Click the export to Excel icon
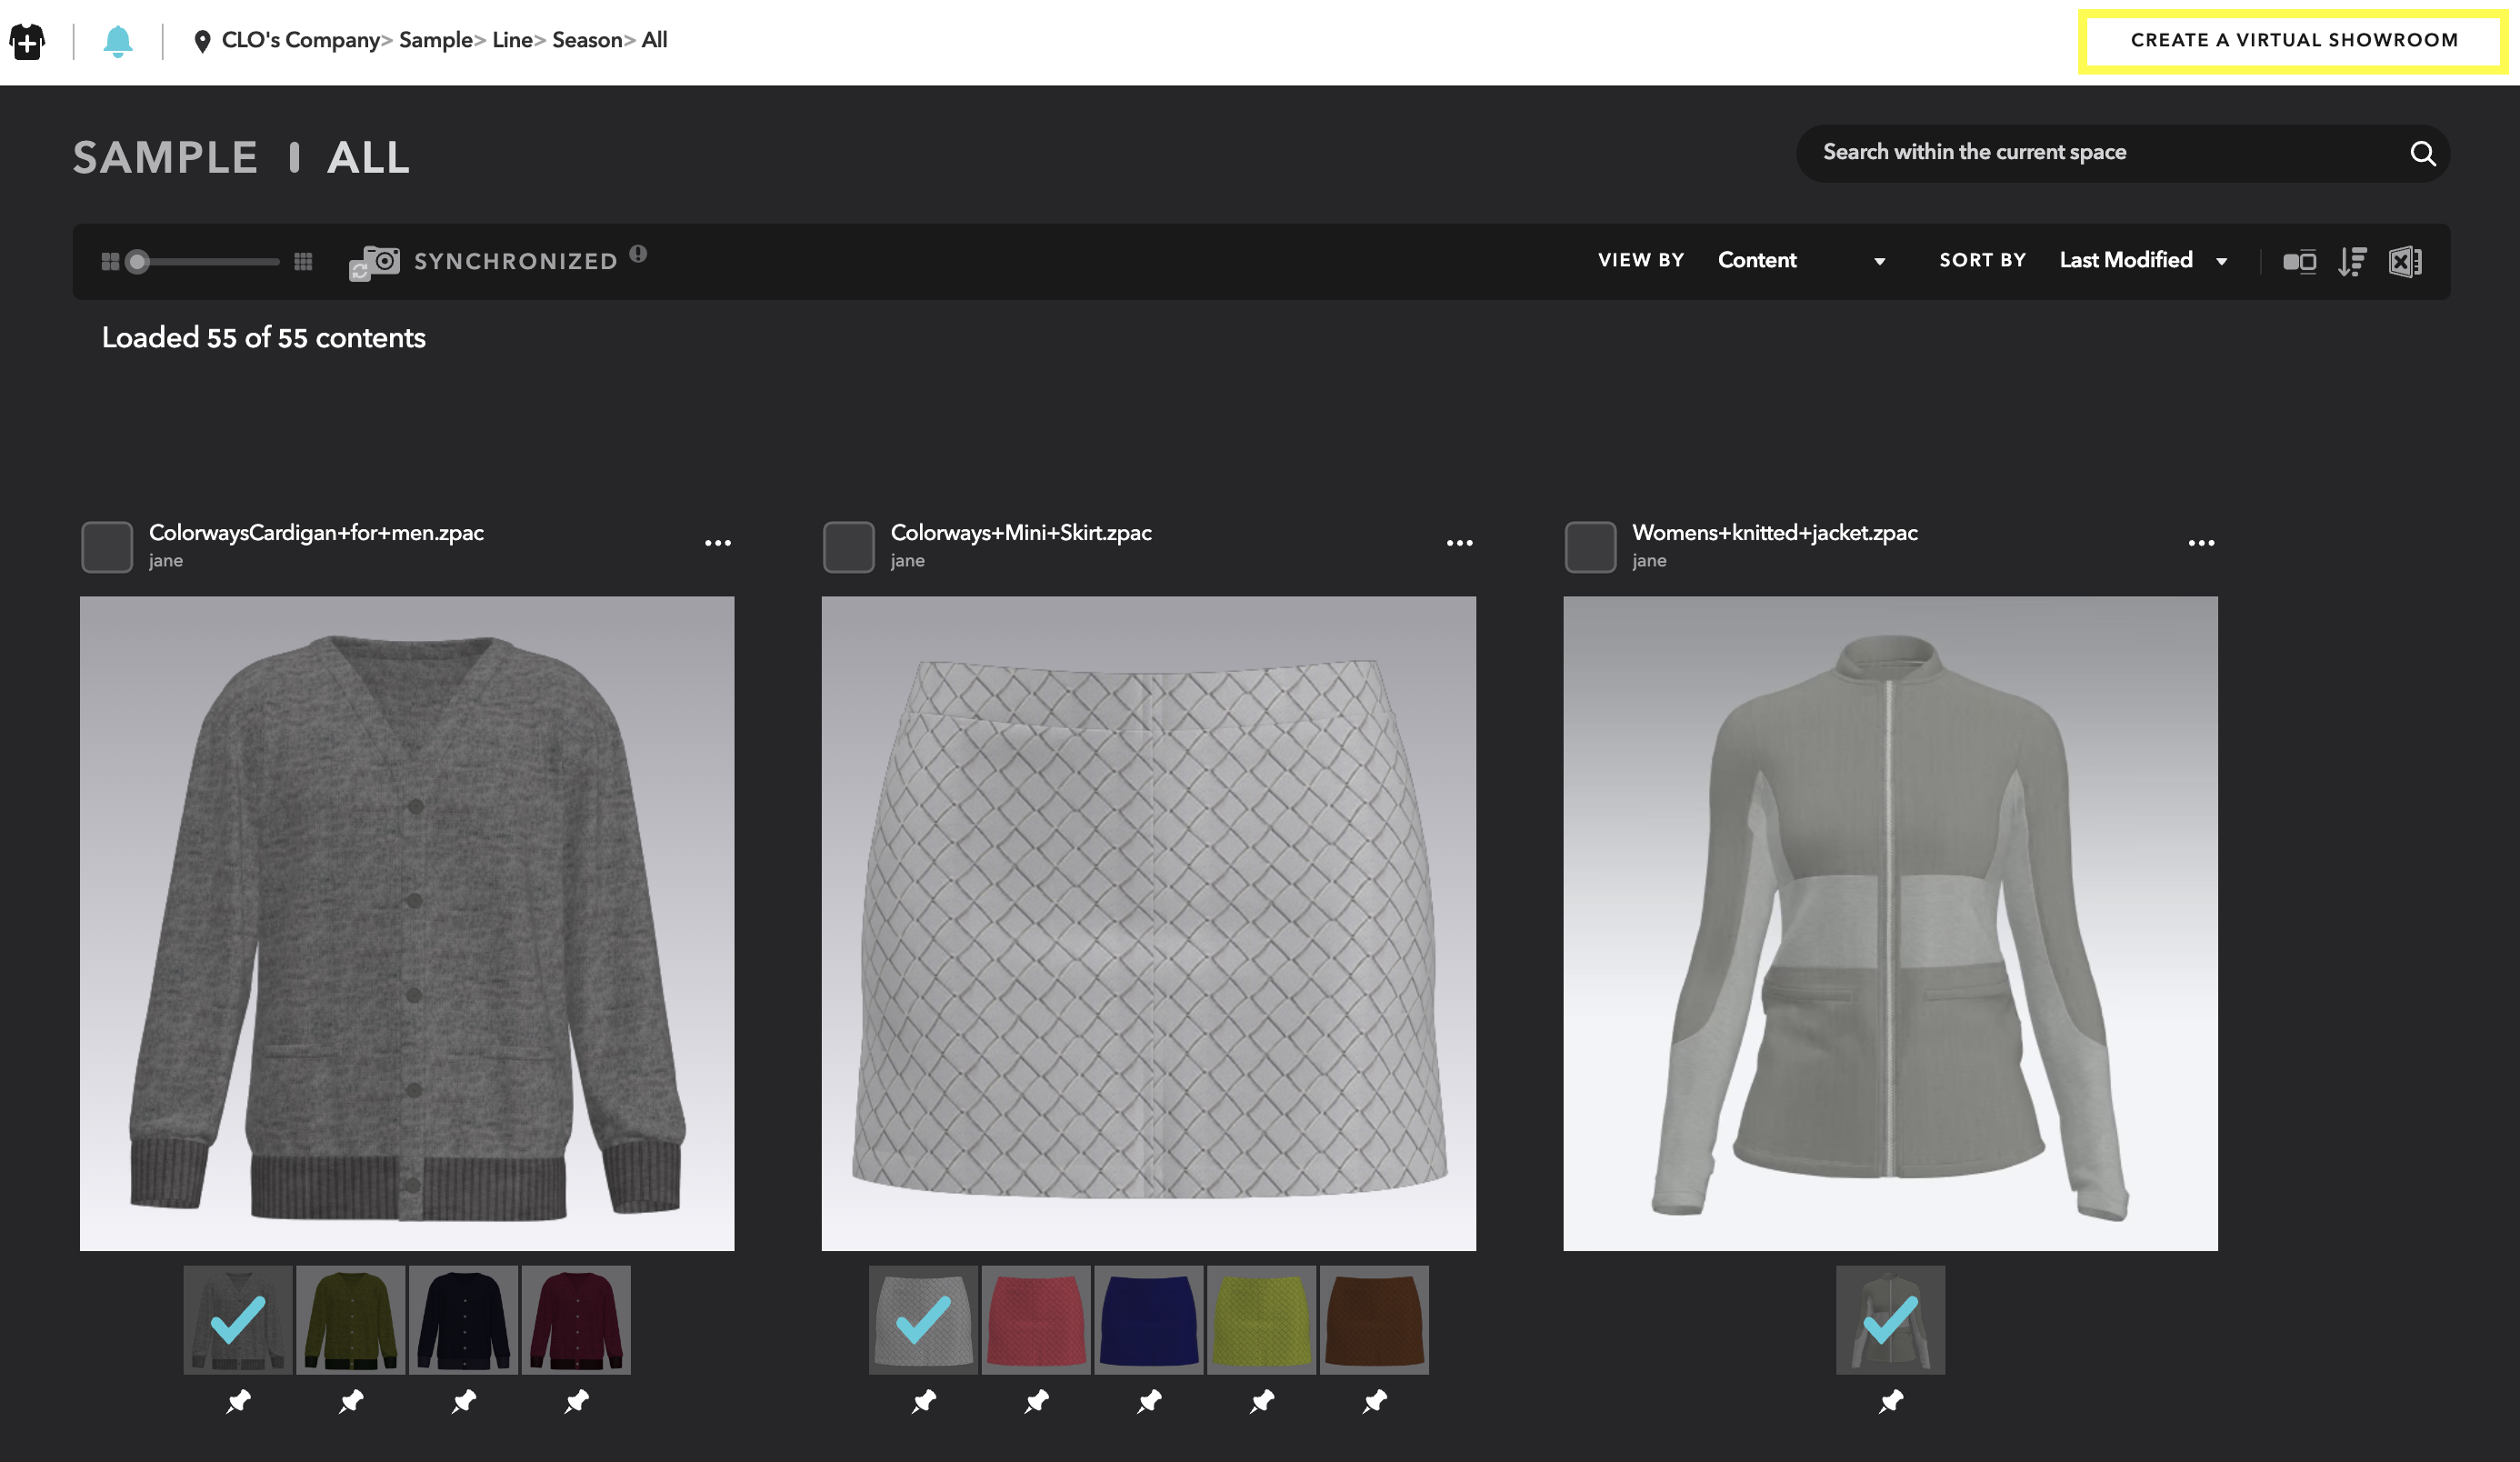The image size is (2520, 1462). [2405, 262]
